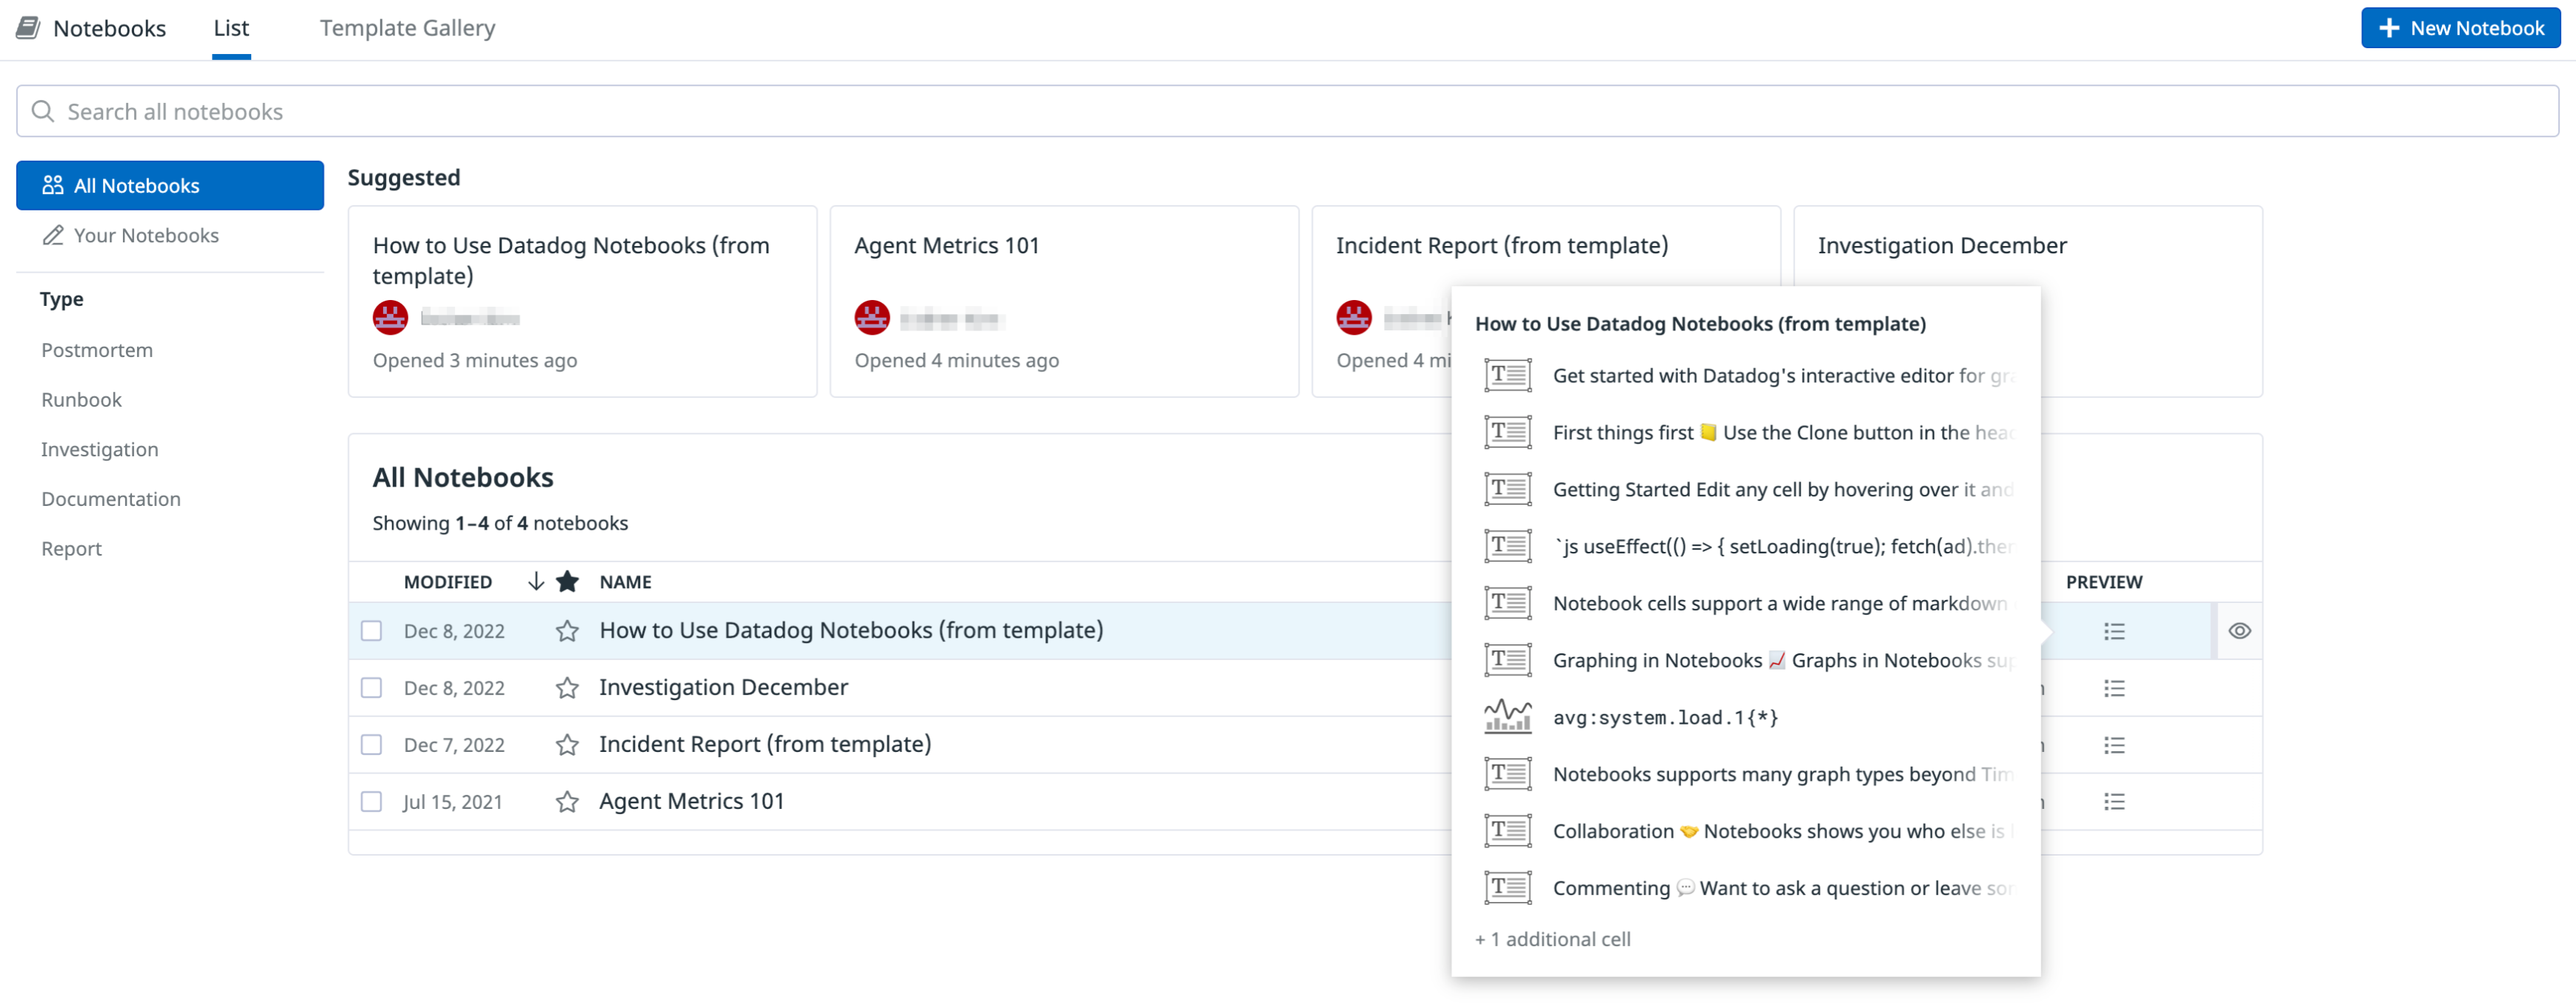This screenshot has height=1006, width=2576.
Task: Click text cell icon beside 'js useEffect'
Action: coord(1507,546)
